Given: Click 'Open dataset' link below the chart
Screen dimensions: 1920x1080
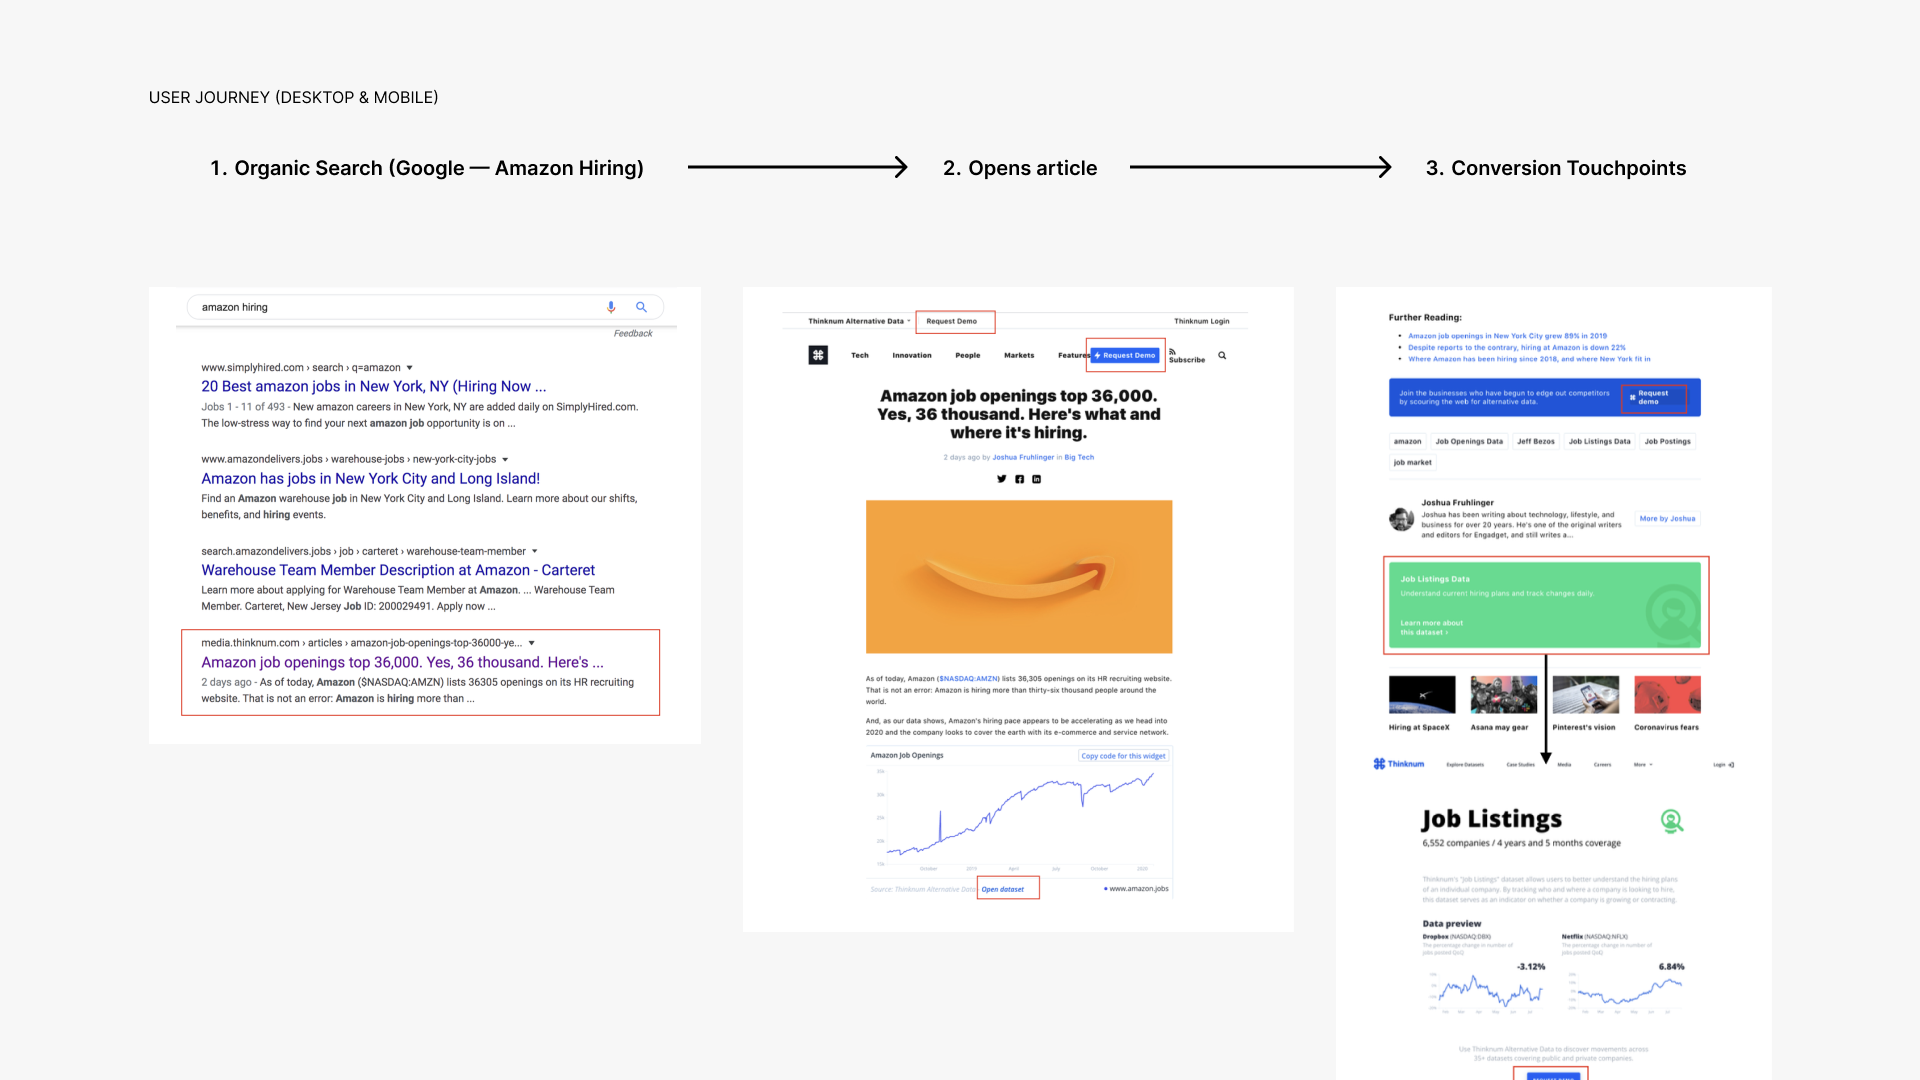Looking at the screenshot, I should [1003, 889].
